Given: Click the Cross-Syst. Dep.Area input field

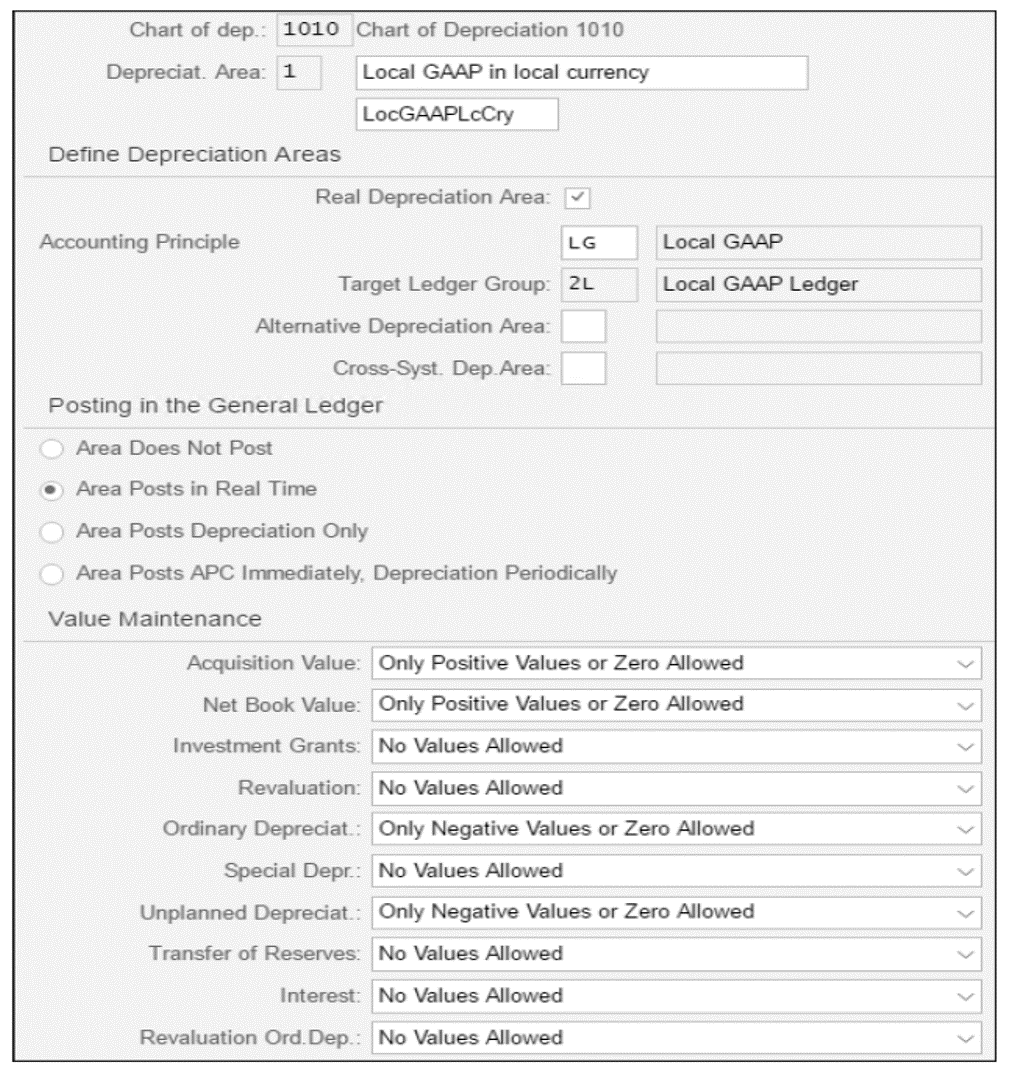Looking at the screenshot, I should click(583, 369).
